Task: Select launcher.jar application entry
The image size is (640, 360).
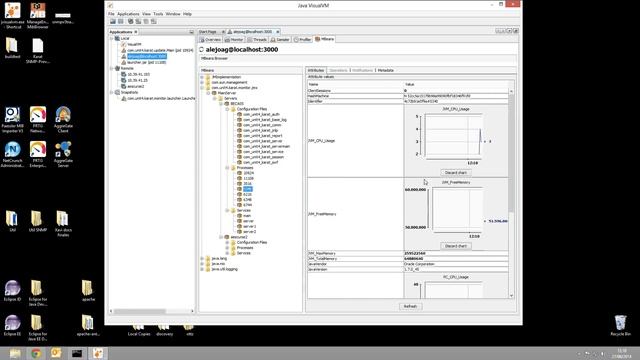Action: (x=147, y=62)
